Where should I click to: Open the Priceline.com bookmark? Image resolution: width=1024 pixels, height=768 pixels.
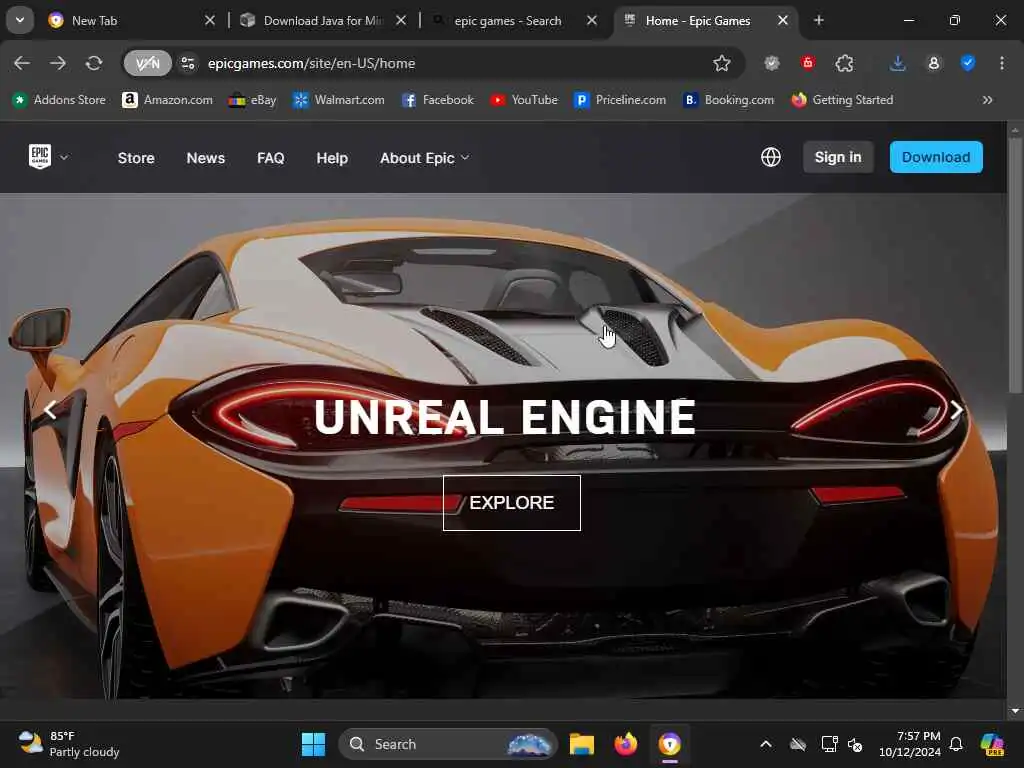620,100
